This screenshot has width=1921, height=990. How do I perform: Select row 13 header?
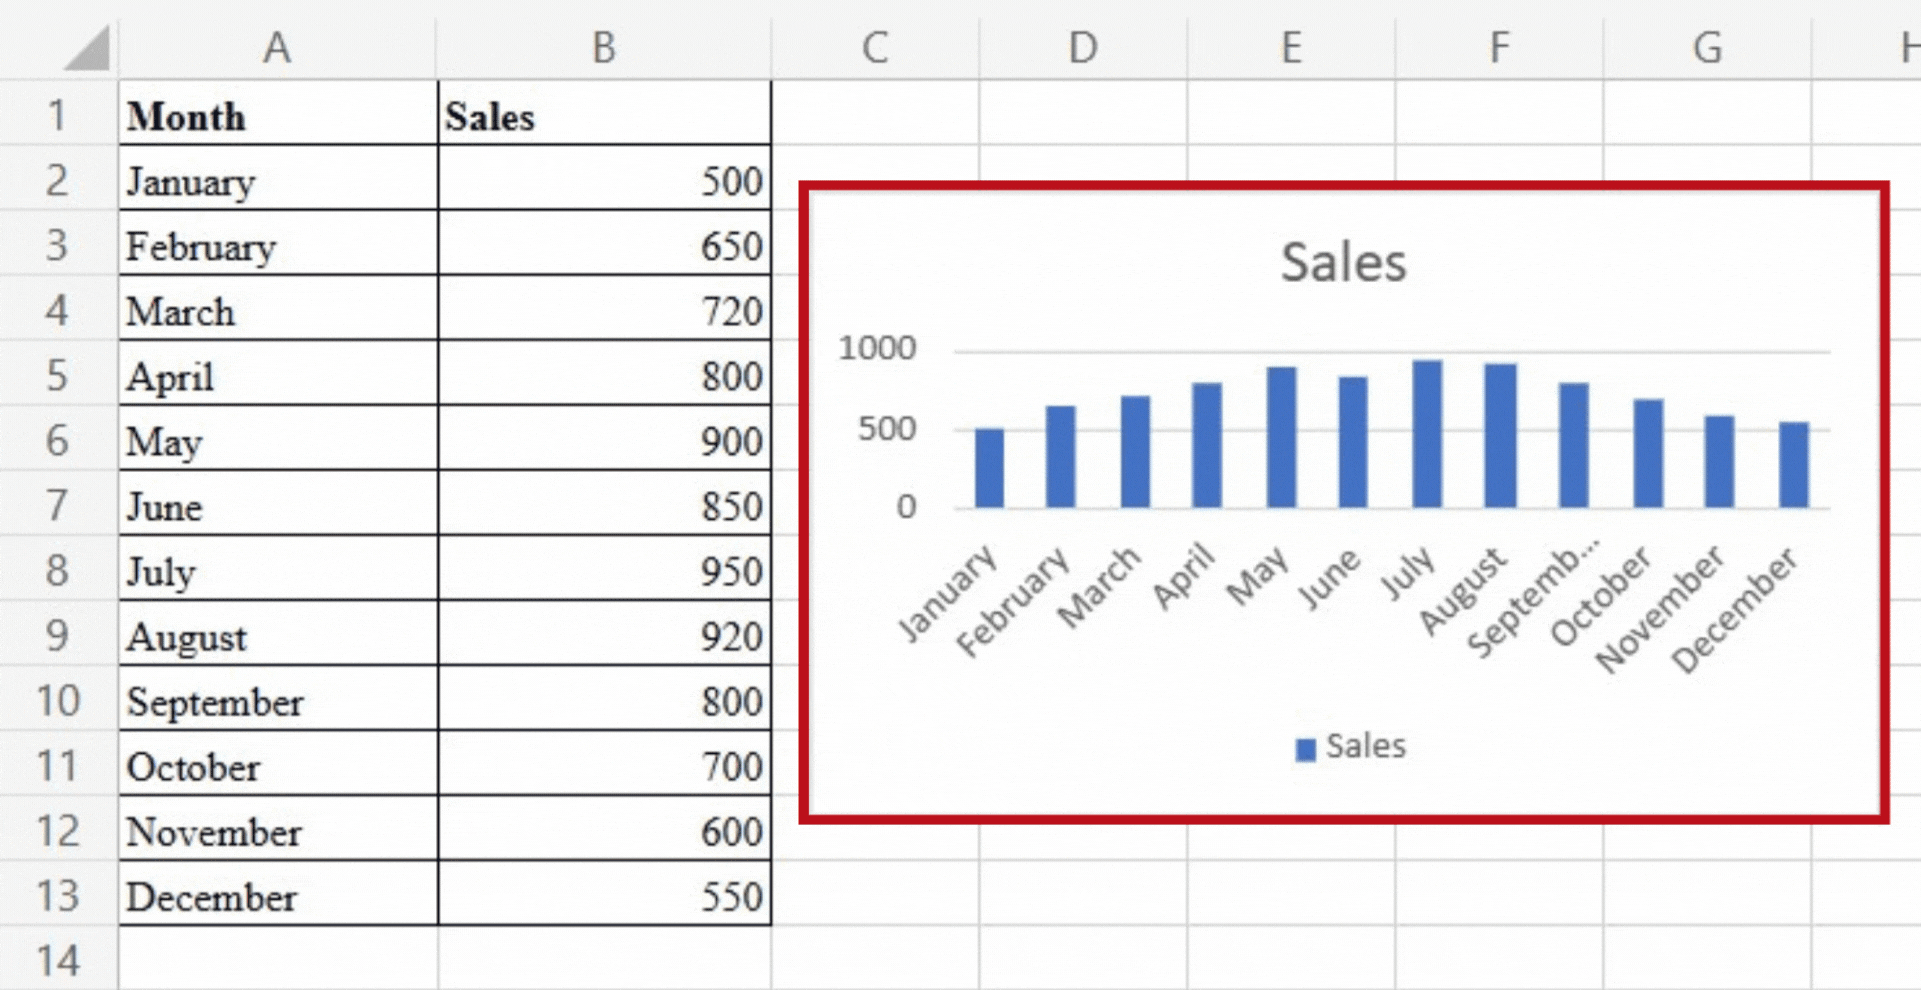pos(58,894)
